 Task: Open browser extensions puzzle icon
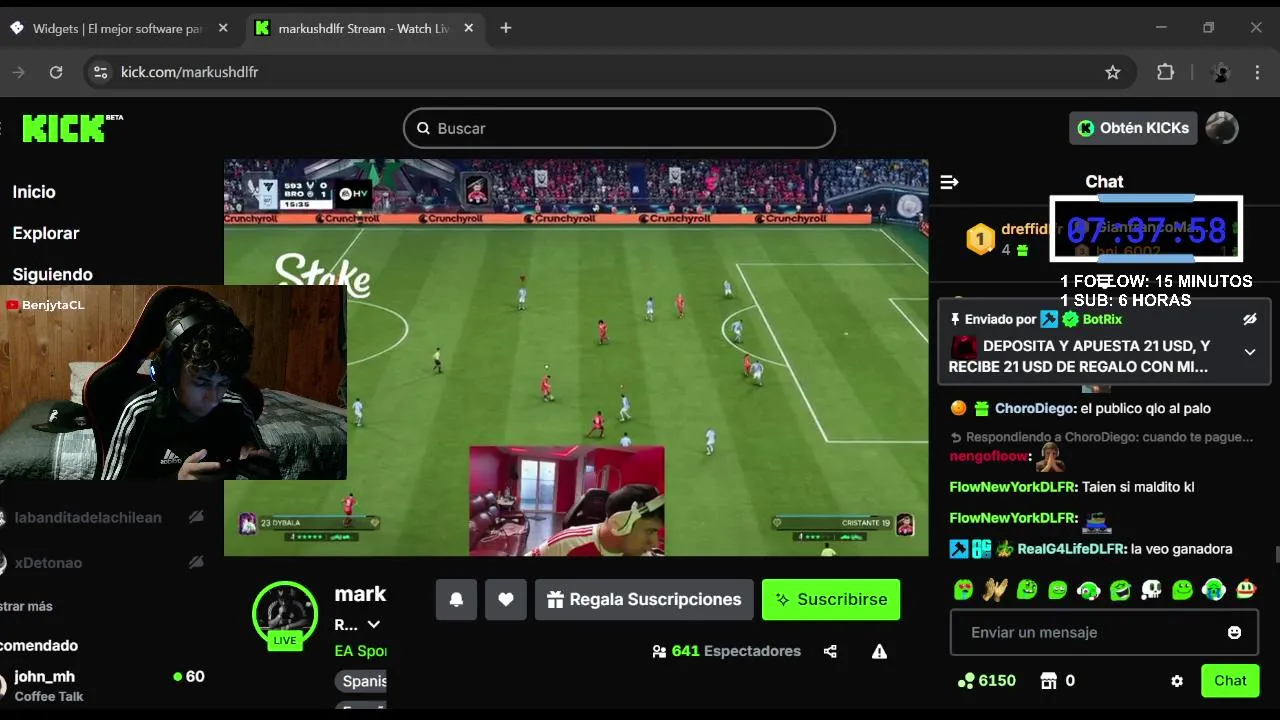pos(1165,72)
